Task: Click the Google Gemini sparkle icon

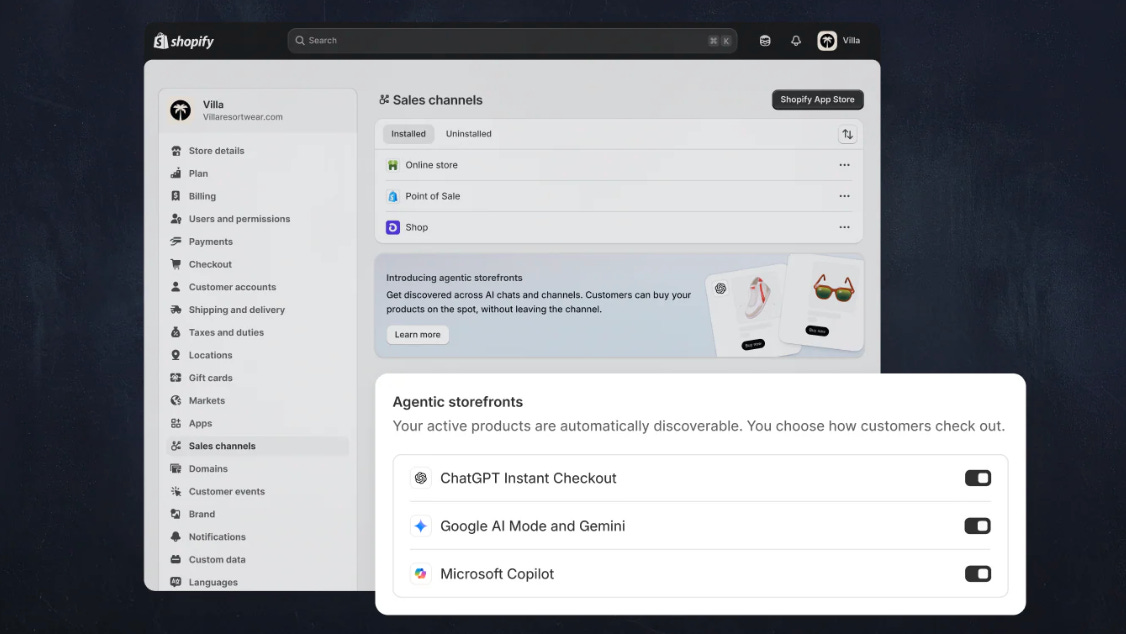Action: 421,526
